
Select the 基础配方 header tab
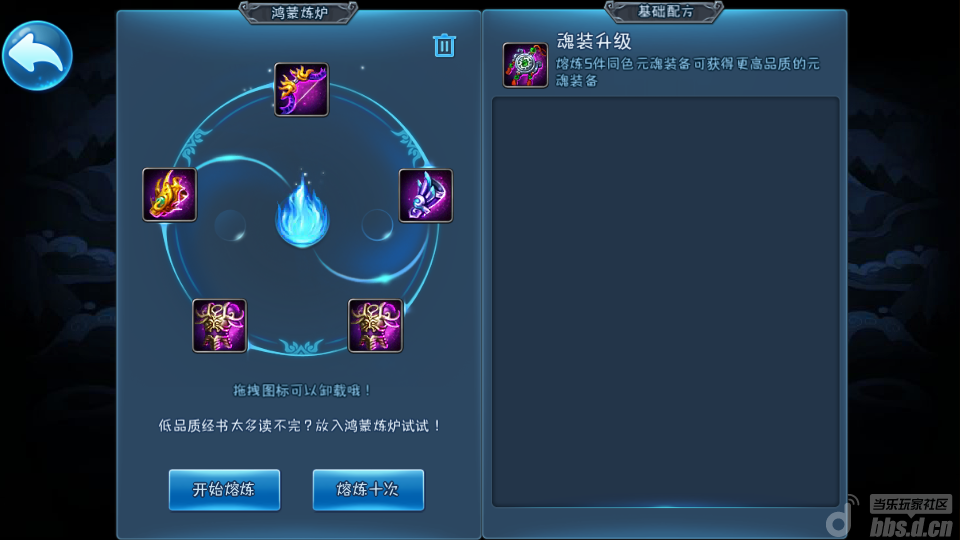pos(664,12)
